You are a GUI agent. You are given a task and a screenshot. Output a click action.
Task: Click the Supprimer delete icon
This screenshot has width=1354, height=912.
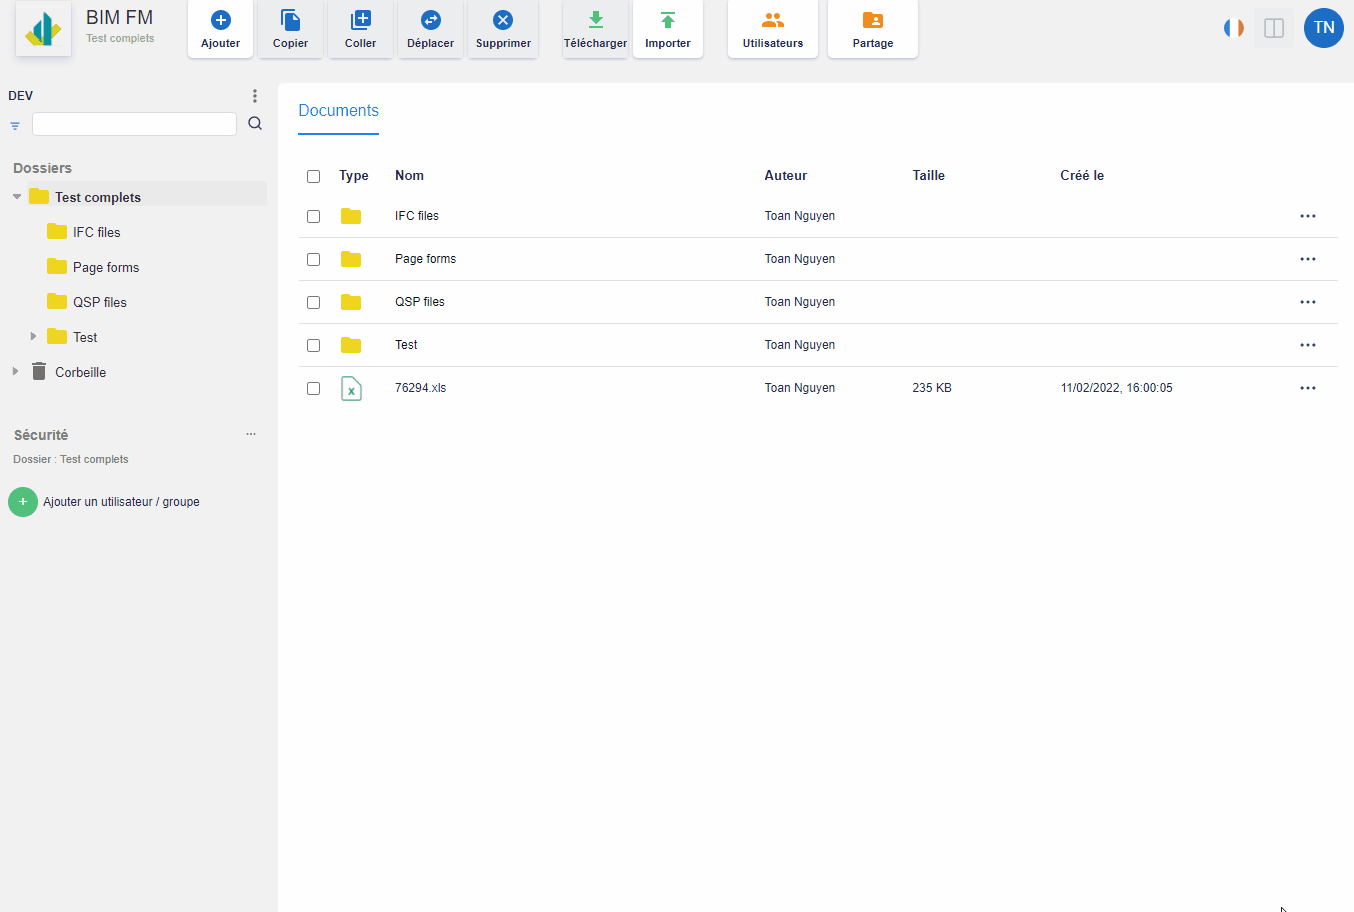click(503, 21)
